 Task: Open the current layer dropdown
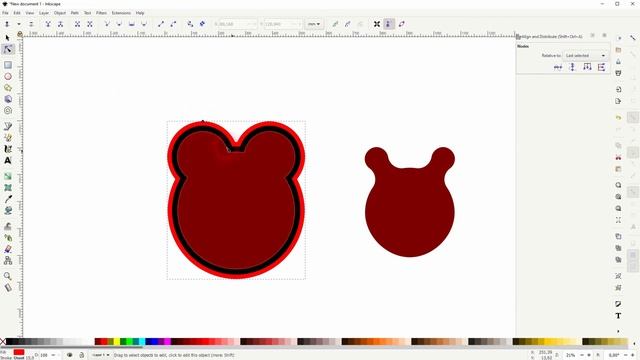tap(100, 355)
